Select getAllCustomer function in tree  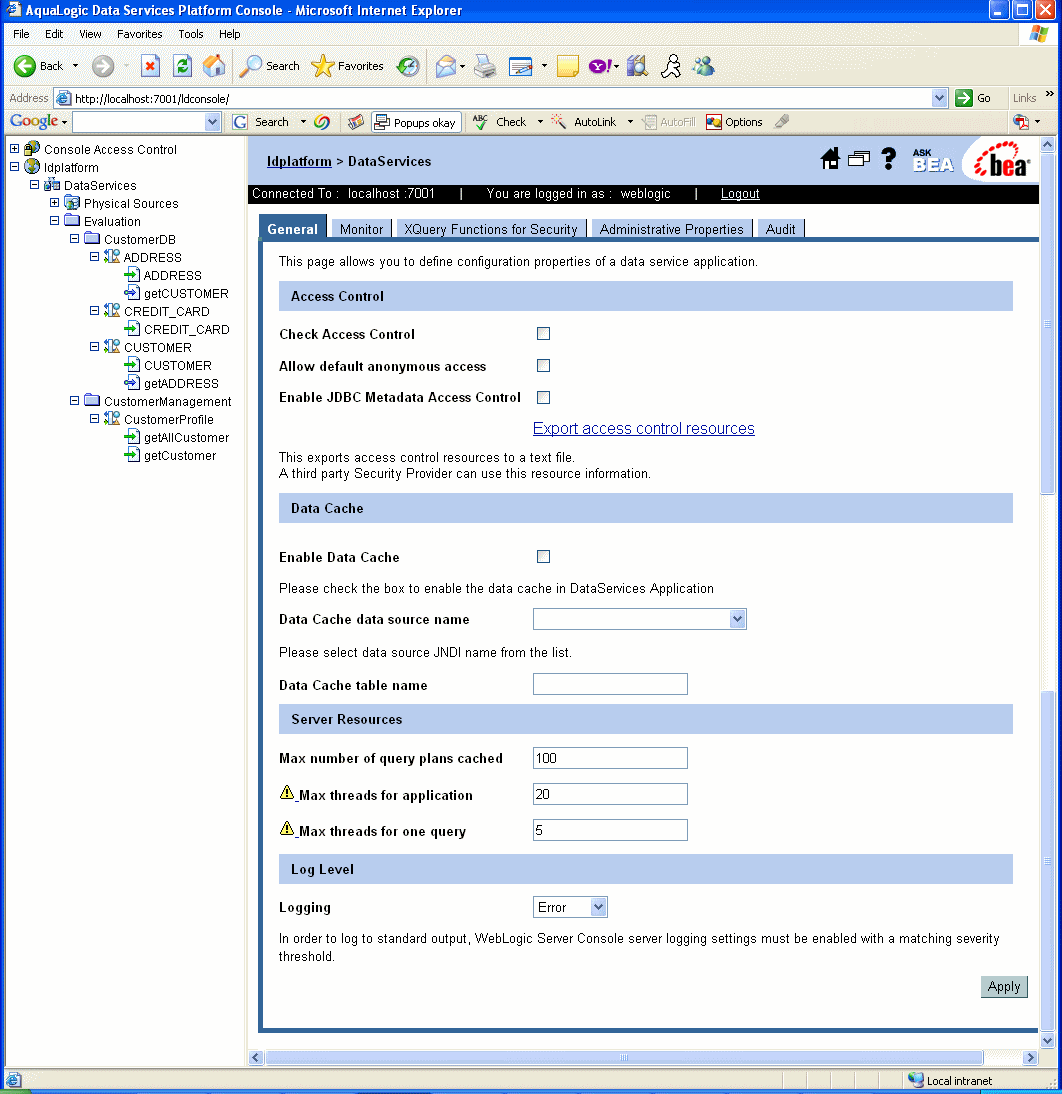point(186,437)
